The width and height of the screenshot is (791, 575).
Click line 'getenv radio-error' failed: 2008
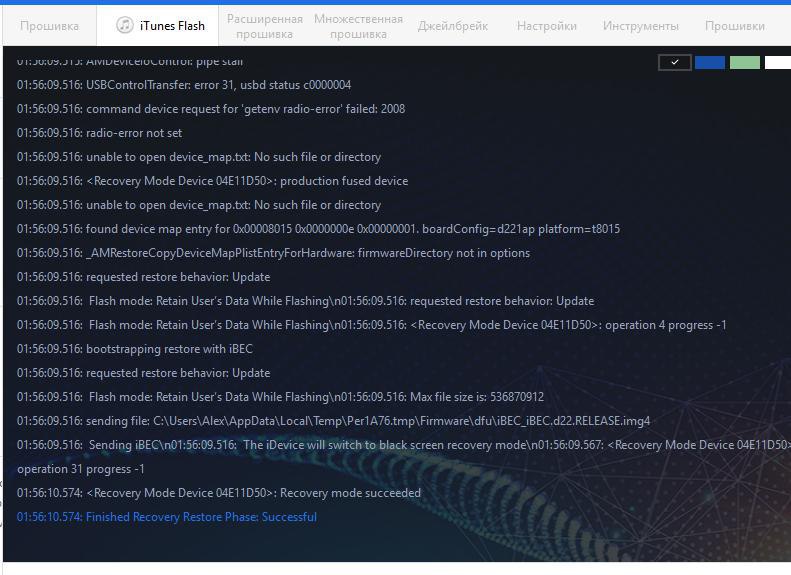(211, 109)
